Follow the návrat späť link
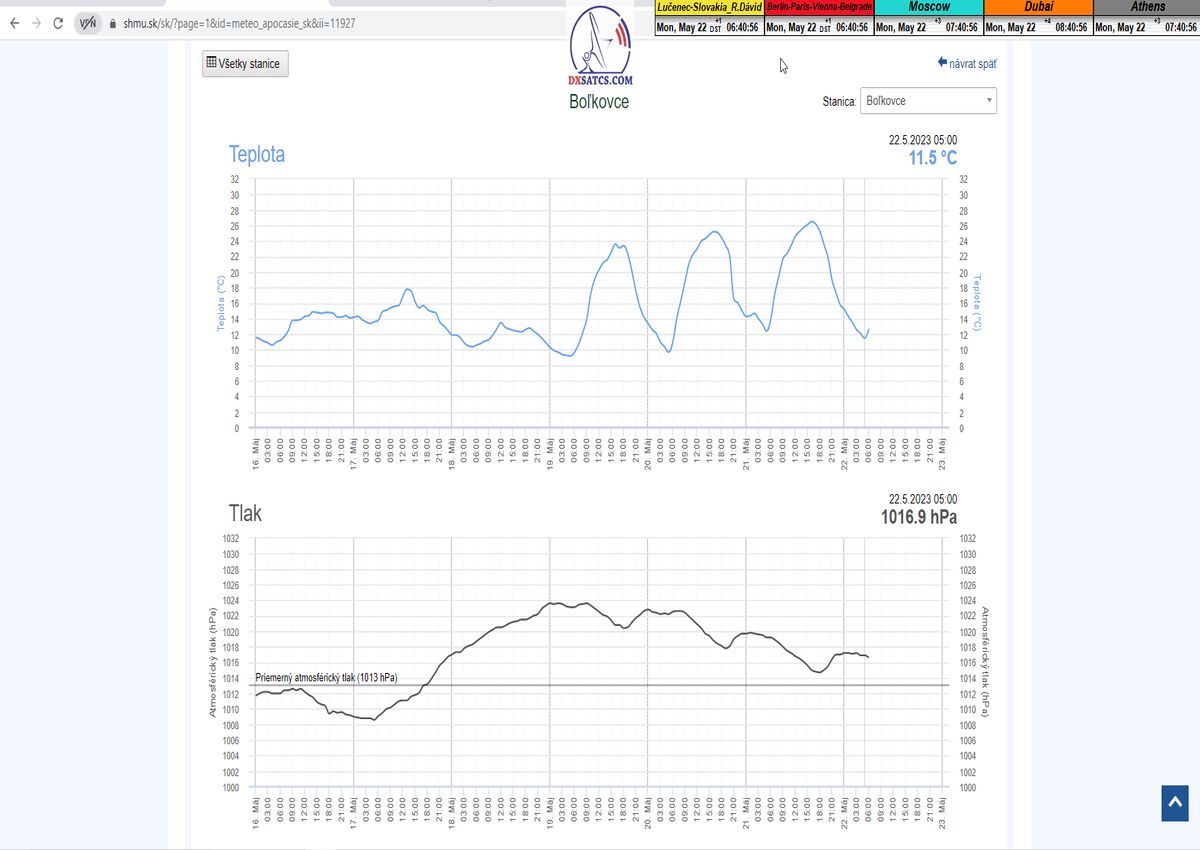 pyautogui.click(x=966, y=63)
